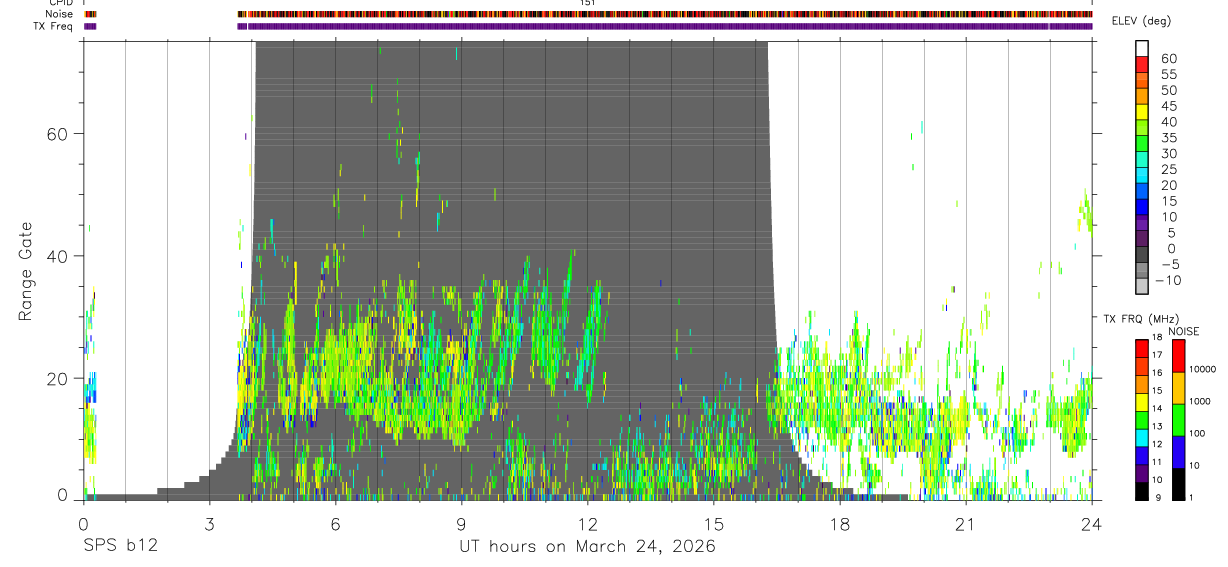The image size is (1228, 567).
Task: Click the 'NOISE' legend title
Action: tap(1184, 331)
